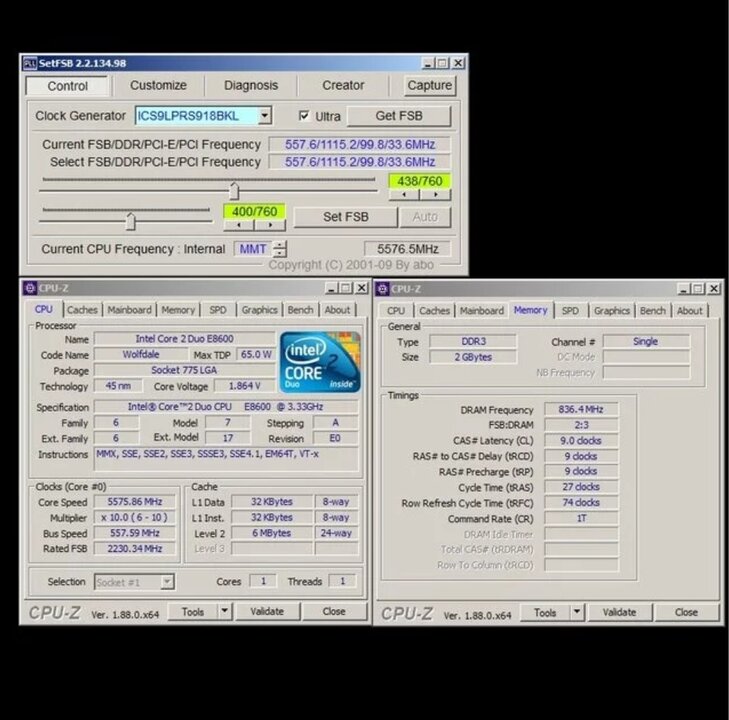Click the upper FSB slider thumb
The height and width of the screenshot is (720, 729).
234,191
